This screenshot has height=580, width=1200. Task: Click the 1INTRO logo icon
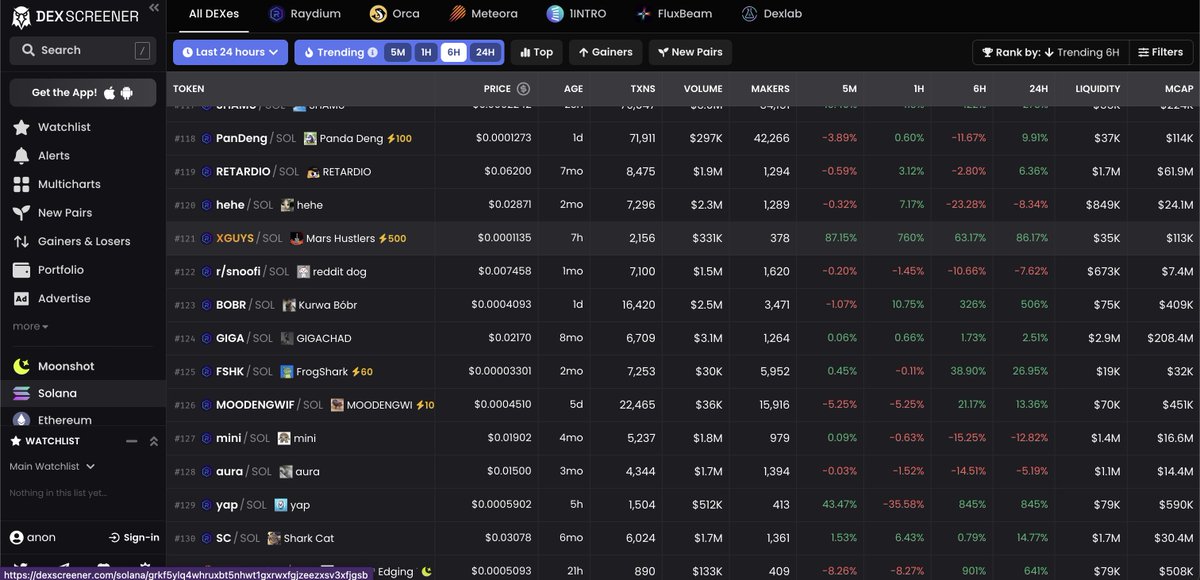[x=555, y=14]
